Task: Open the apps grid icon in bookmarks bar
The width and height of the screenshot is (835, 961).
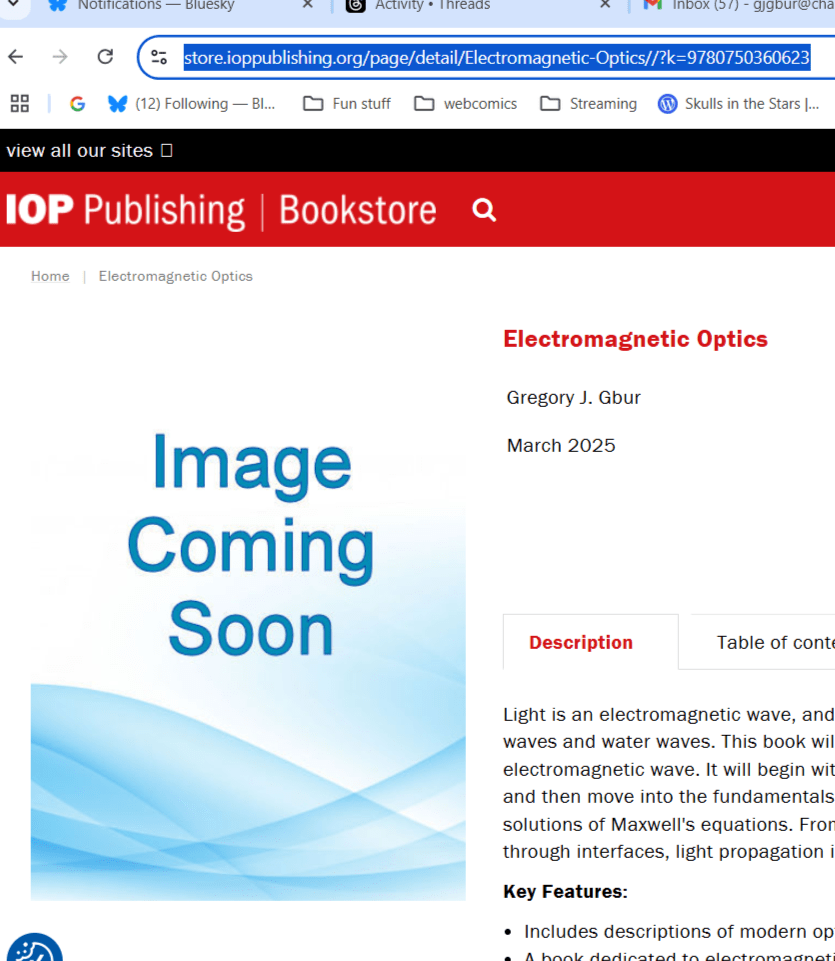Action: click(x=19, y=103)
